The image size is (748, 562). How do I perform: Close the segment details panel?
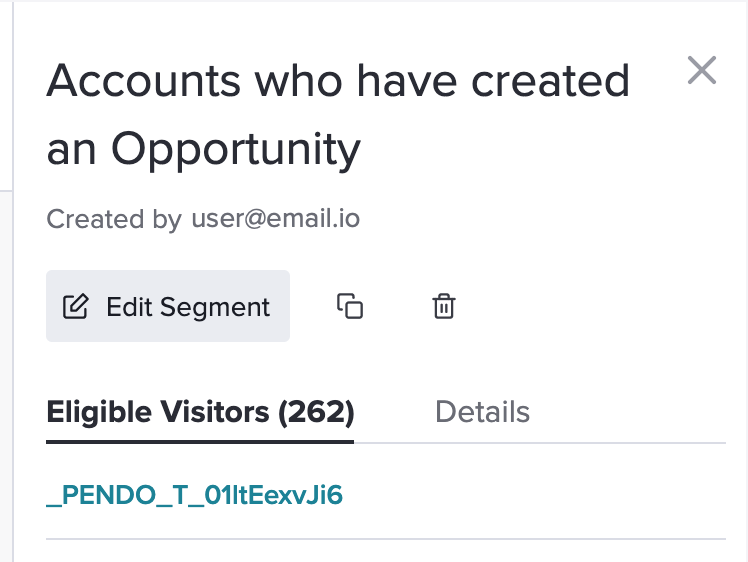[x=702, y=70]
